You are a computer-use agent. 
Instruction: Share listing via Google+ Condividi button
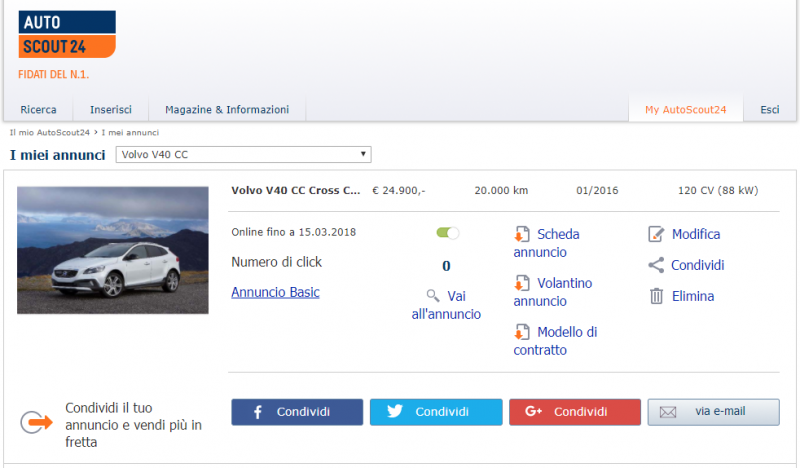575,412
